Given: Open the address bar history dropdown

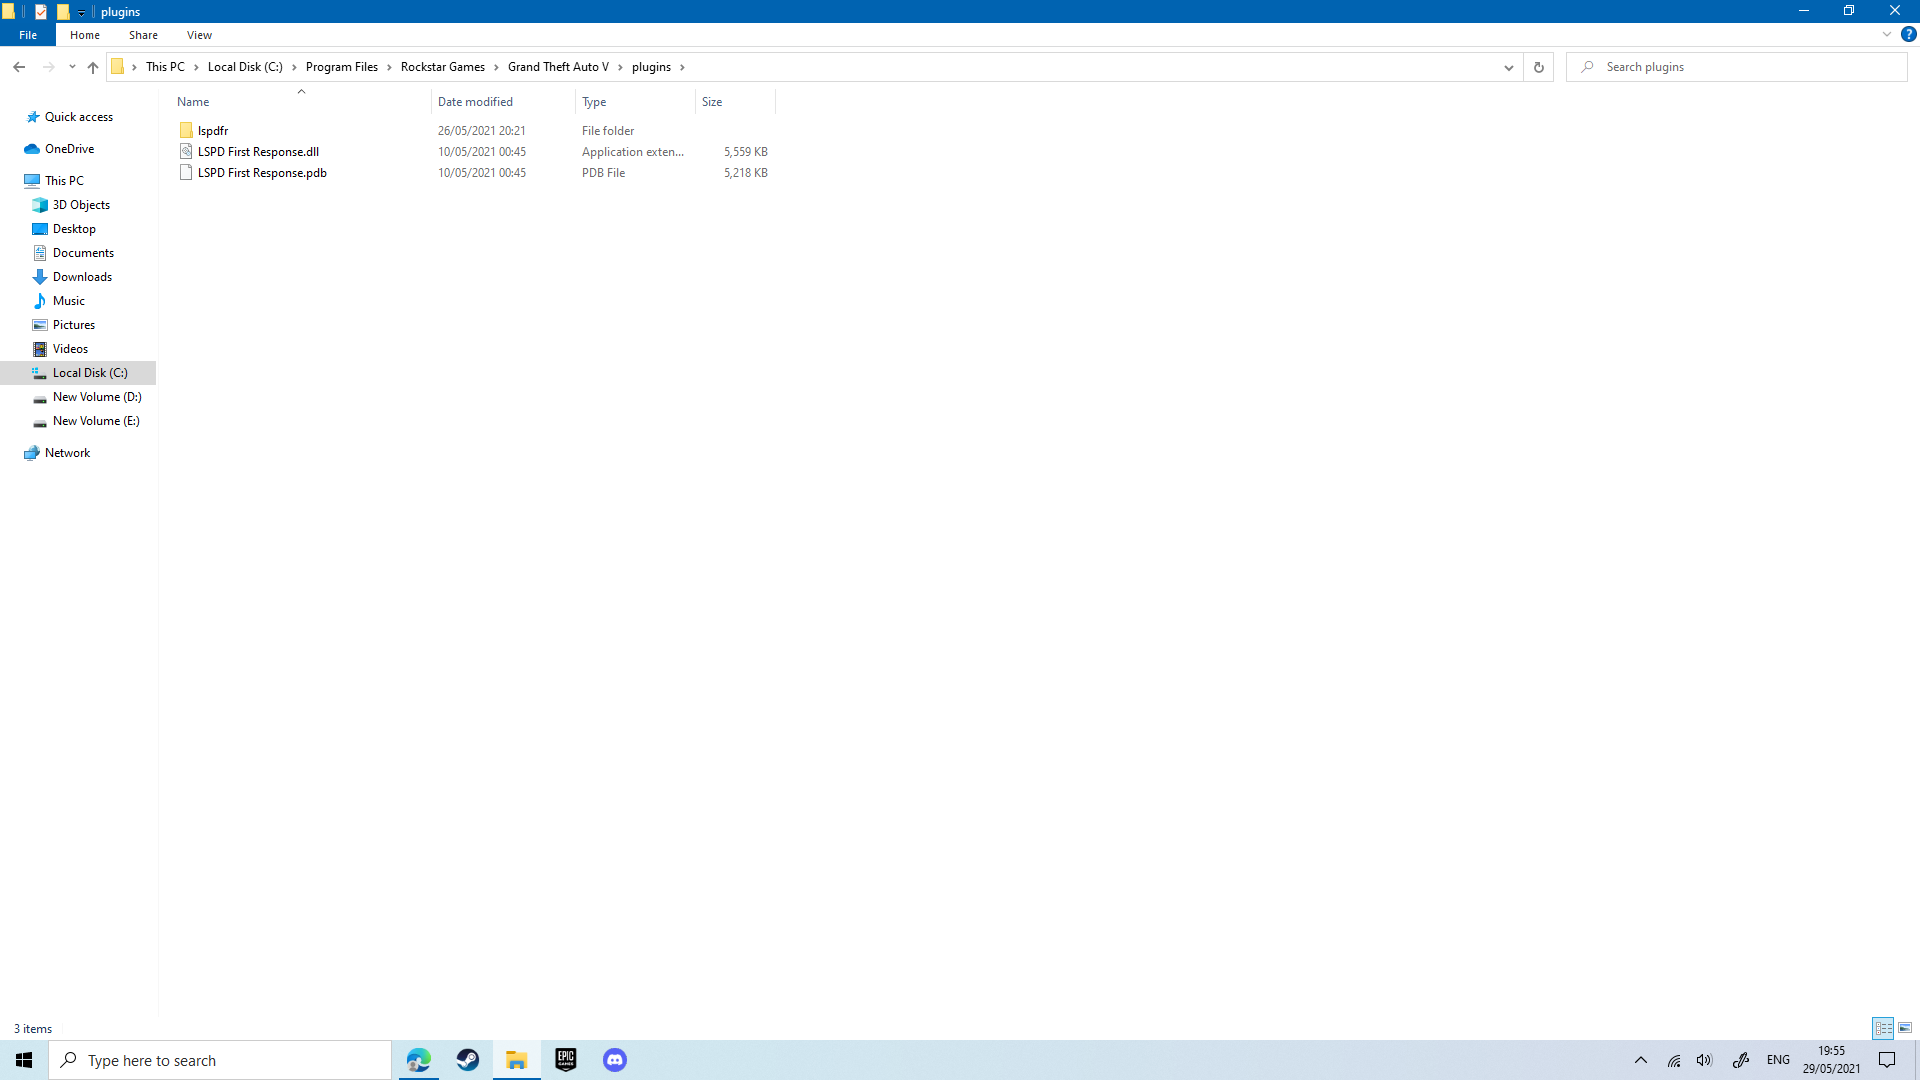Looking at the screenshot, I should click(1508, 67).
